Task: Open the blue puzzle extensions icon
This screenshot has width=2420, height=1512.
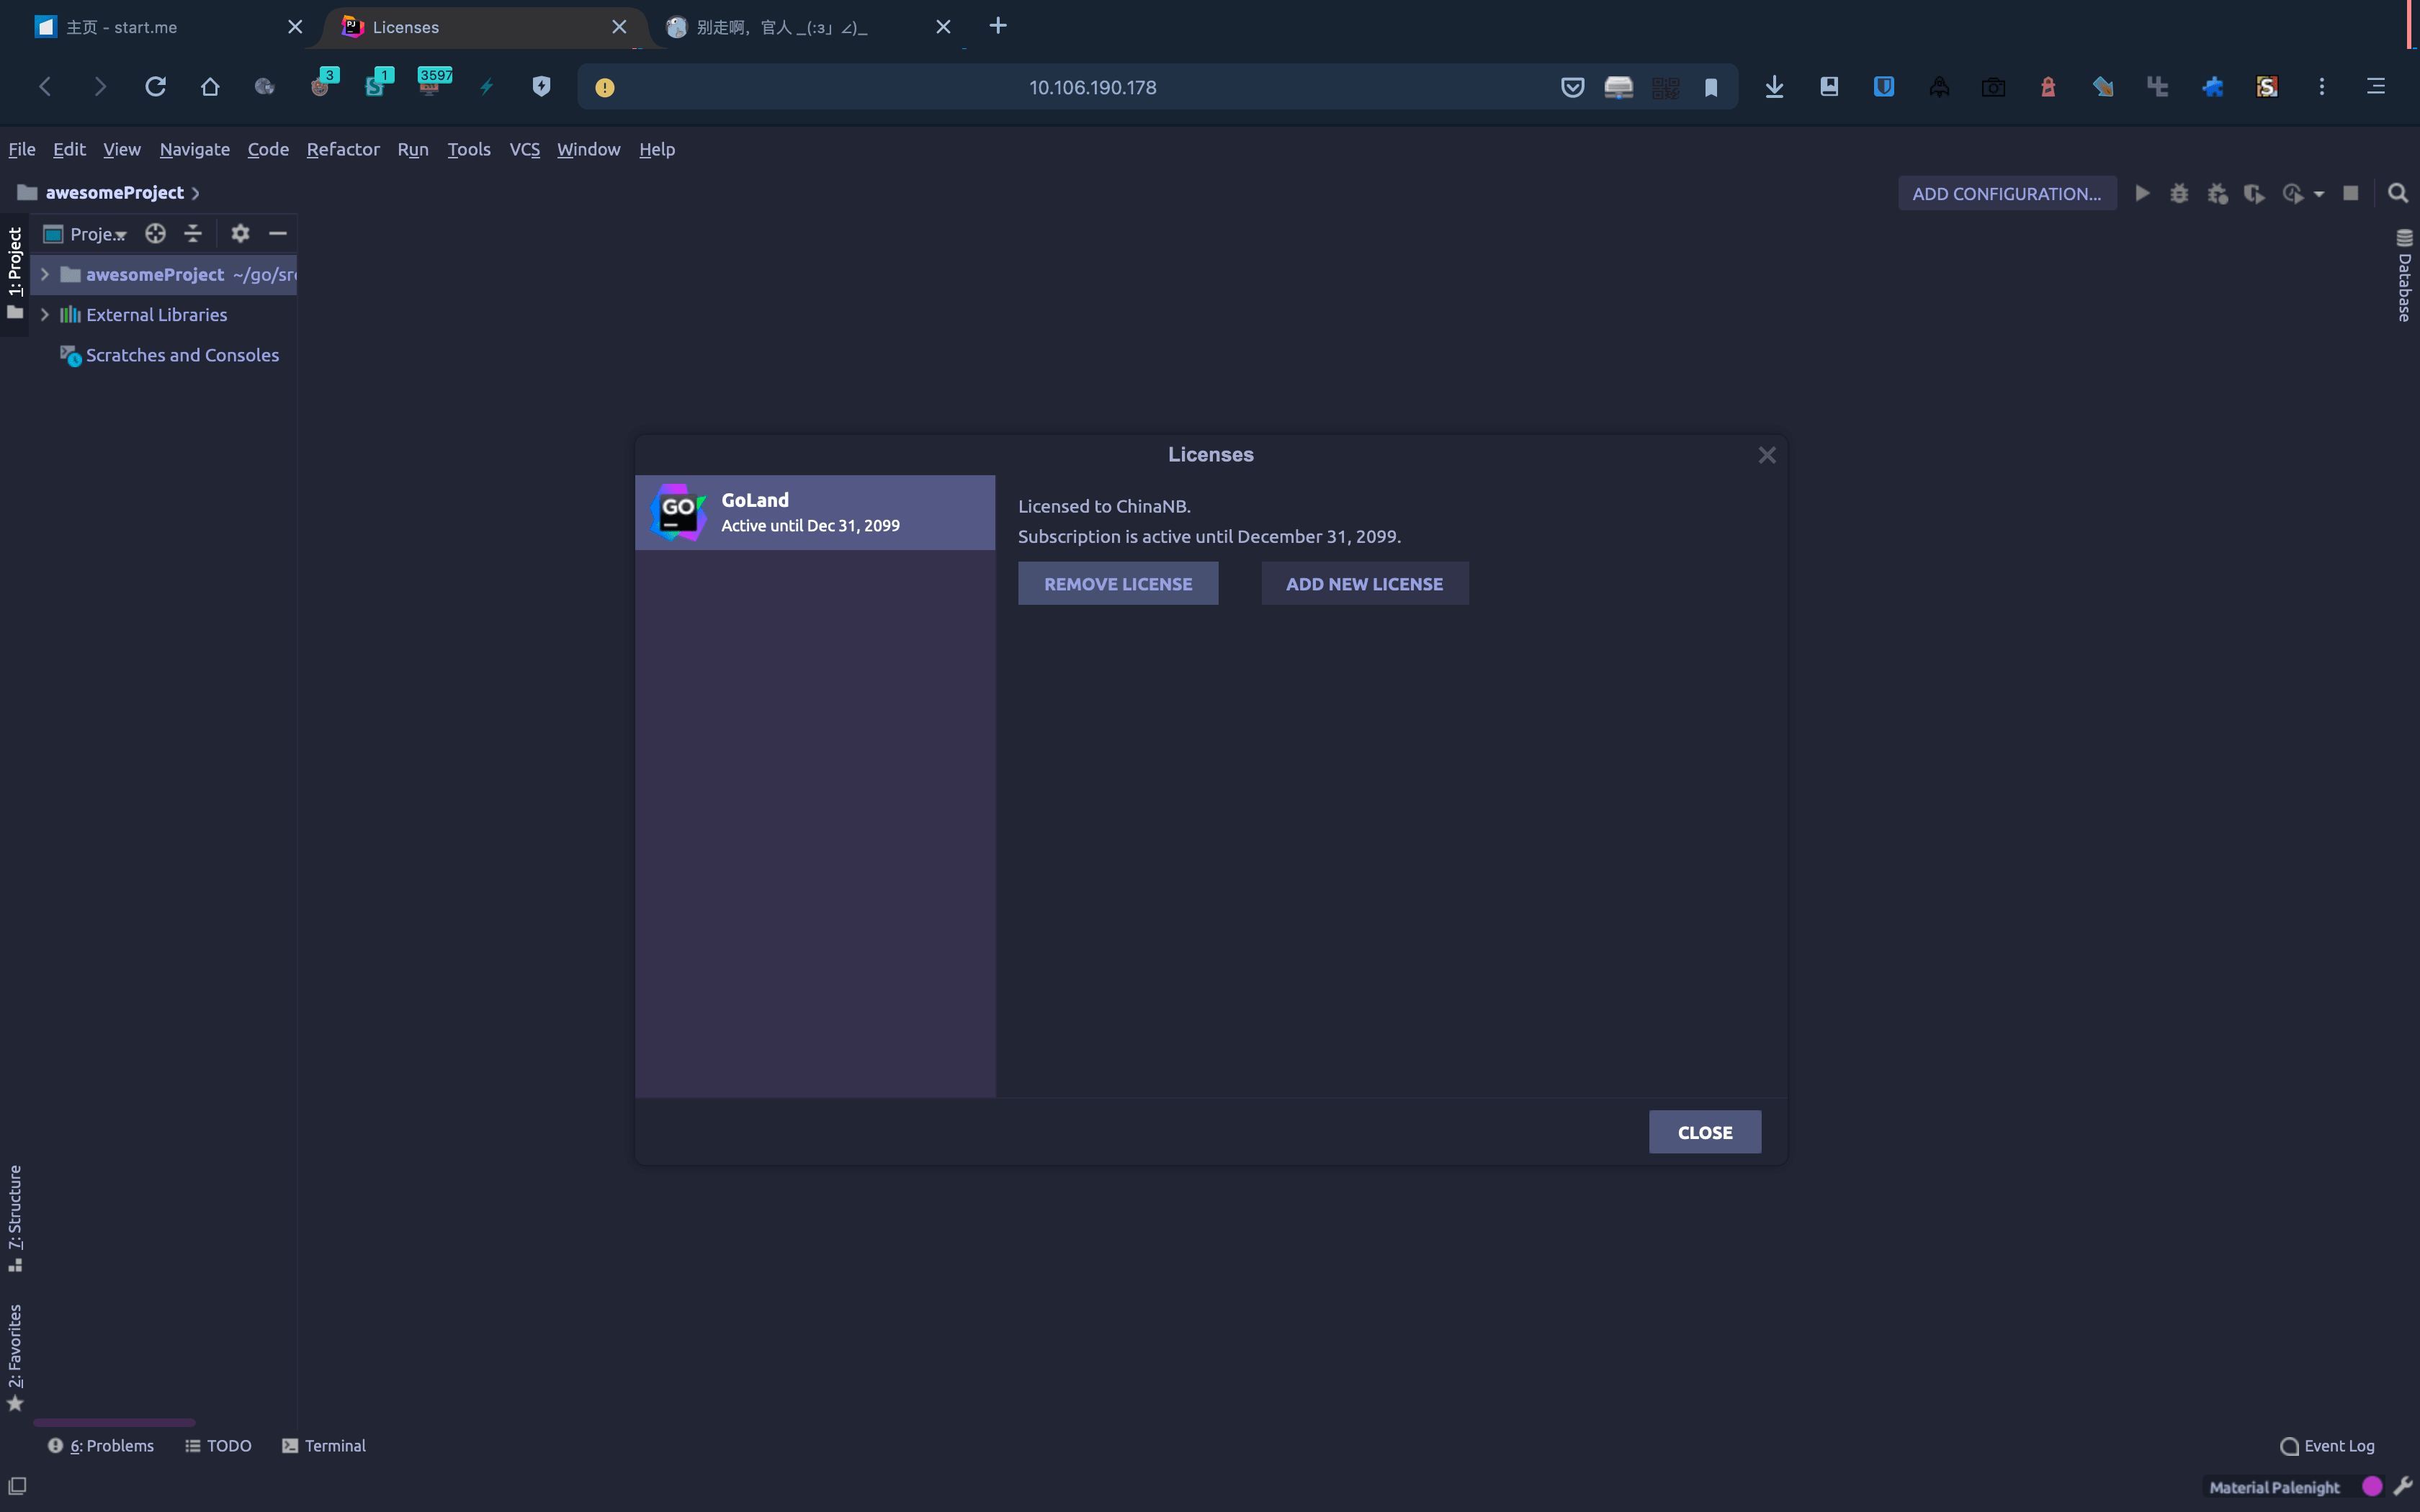Action: 2212,87
